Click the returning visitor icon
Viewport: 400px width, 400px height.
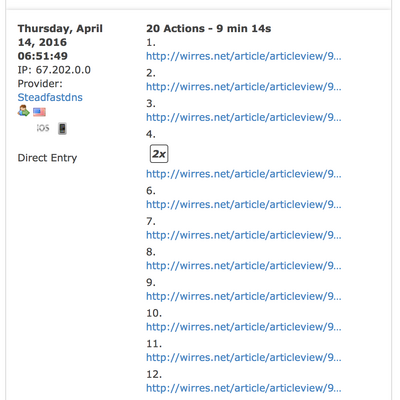tap(23, 111)
